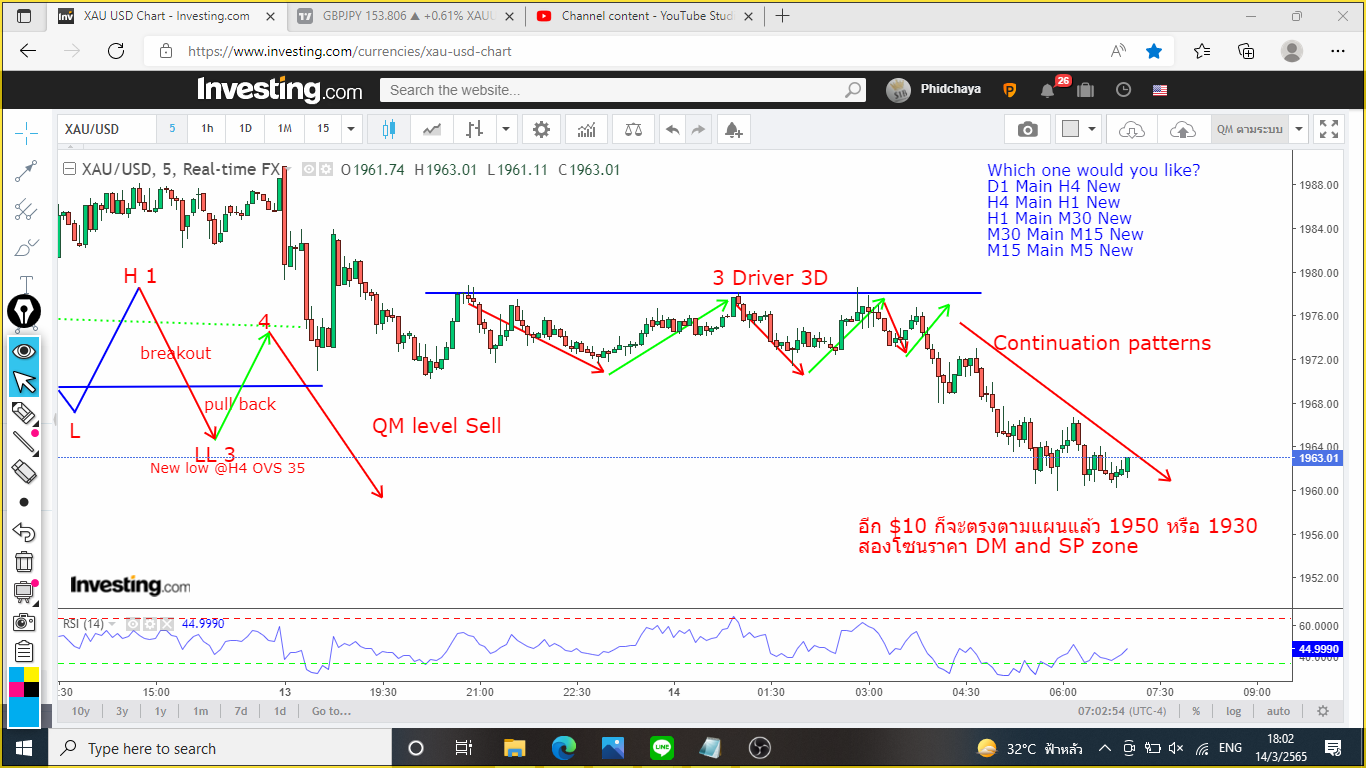Select the 15 minute timeframe

323,129
